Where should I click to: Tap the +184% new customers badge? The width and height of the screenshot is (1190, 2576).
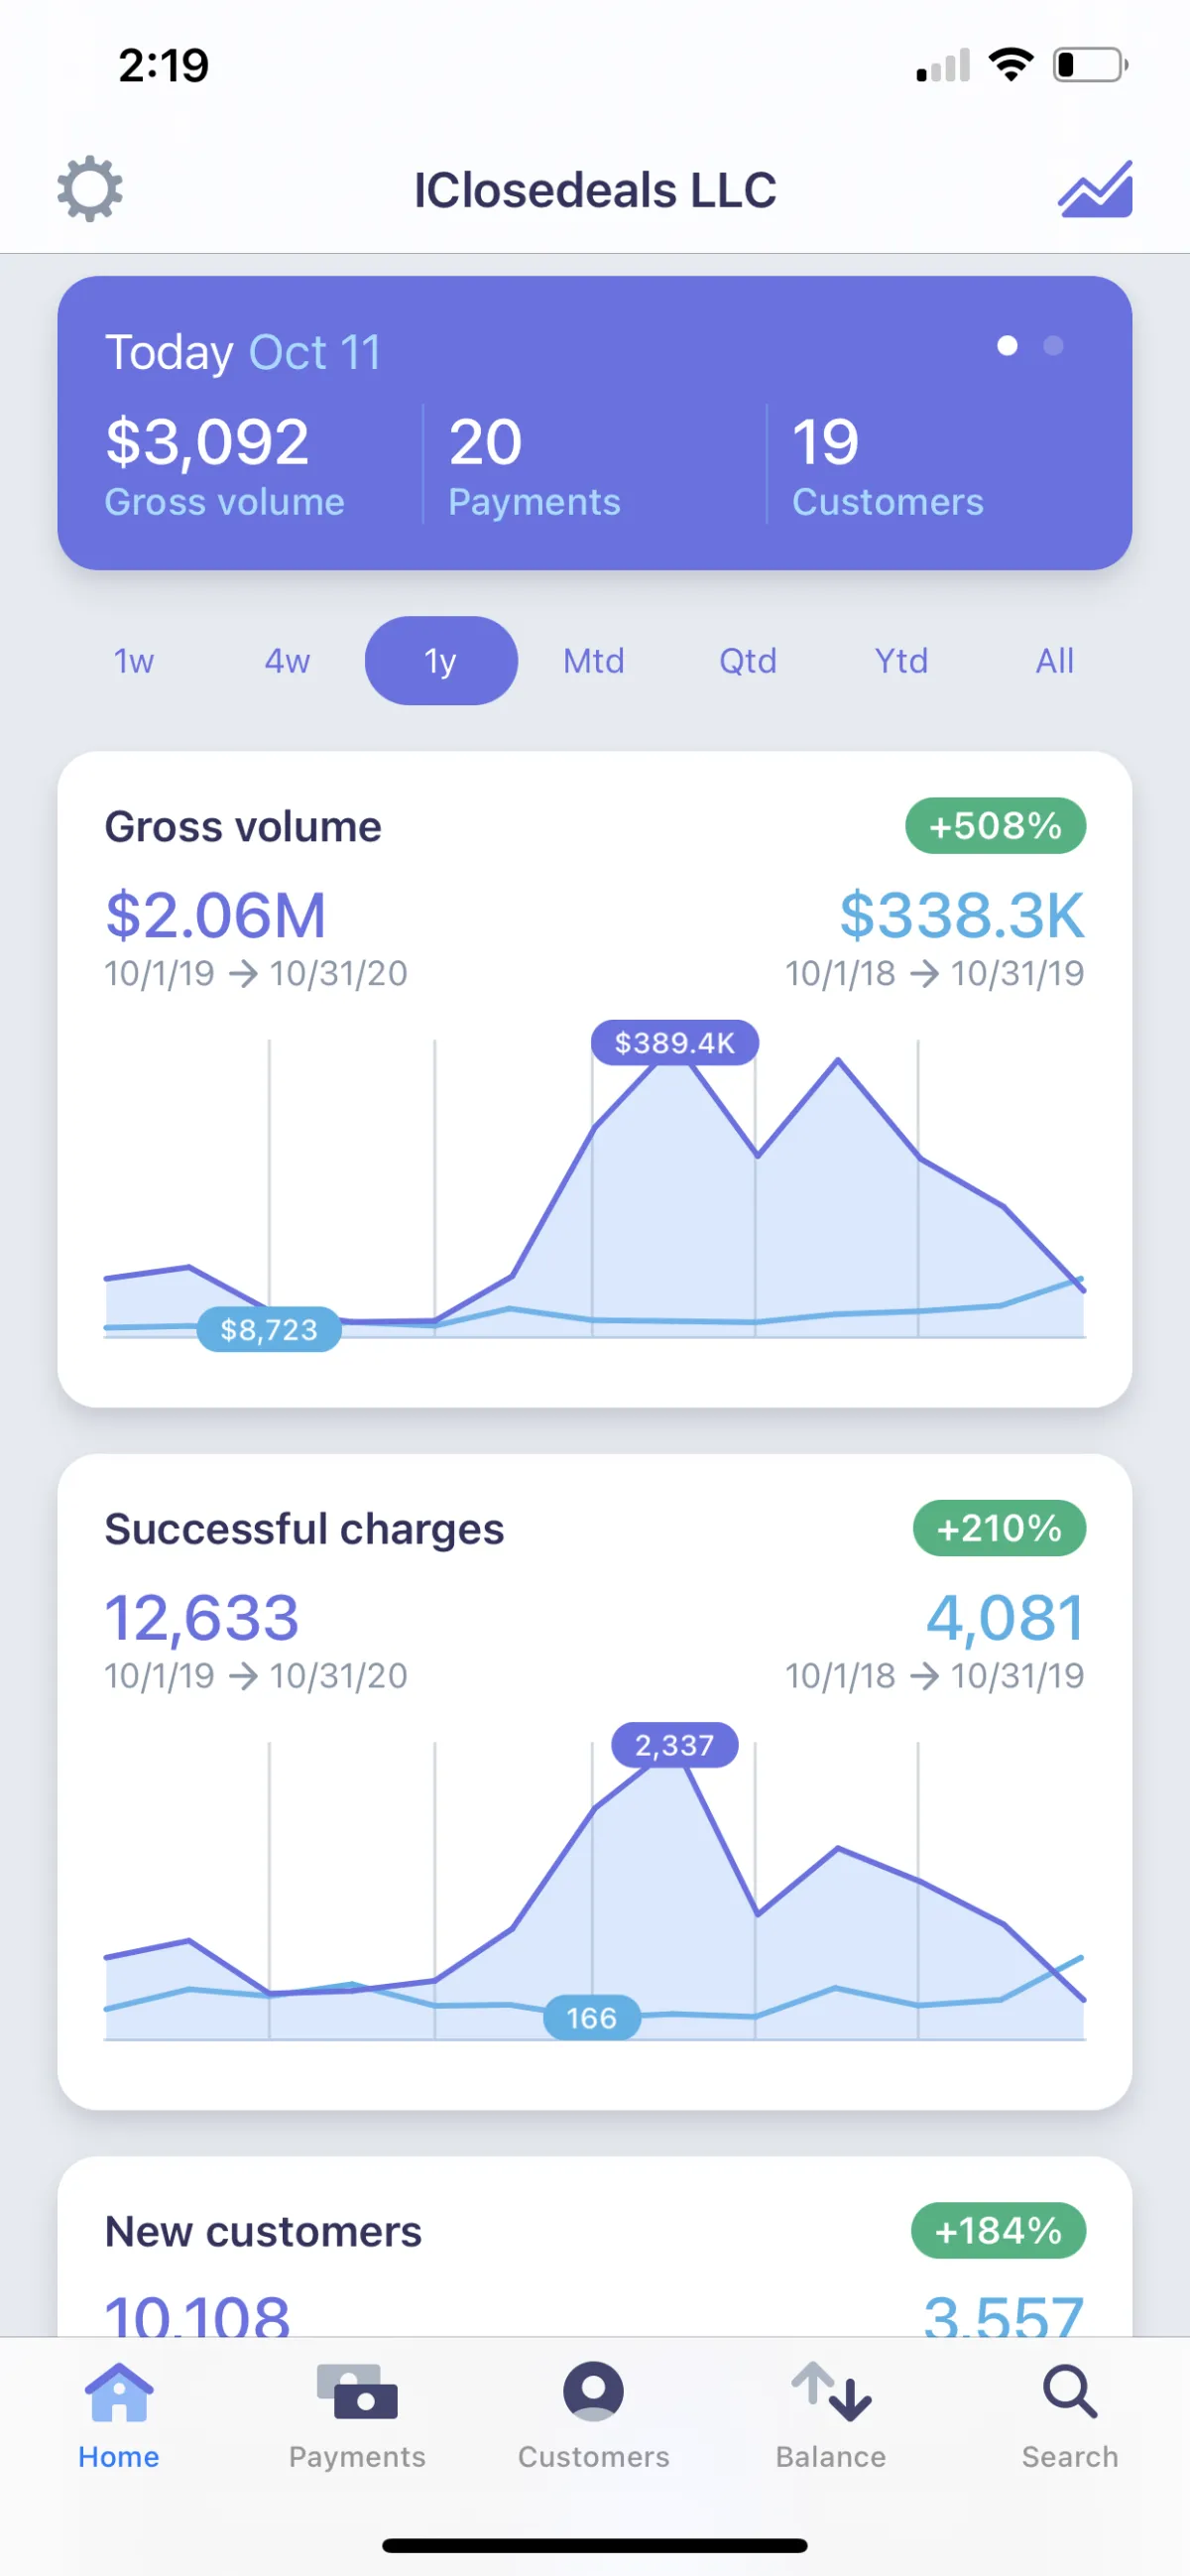(x=998, y=2230)
